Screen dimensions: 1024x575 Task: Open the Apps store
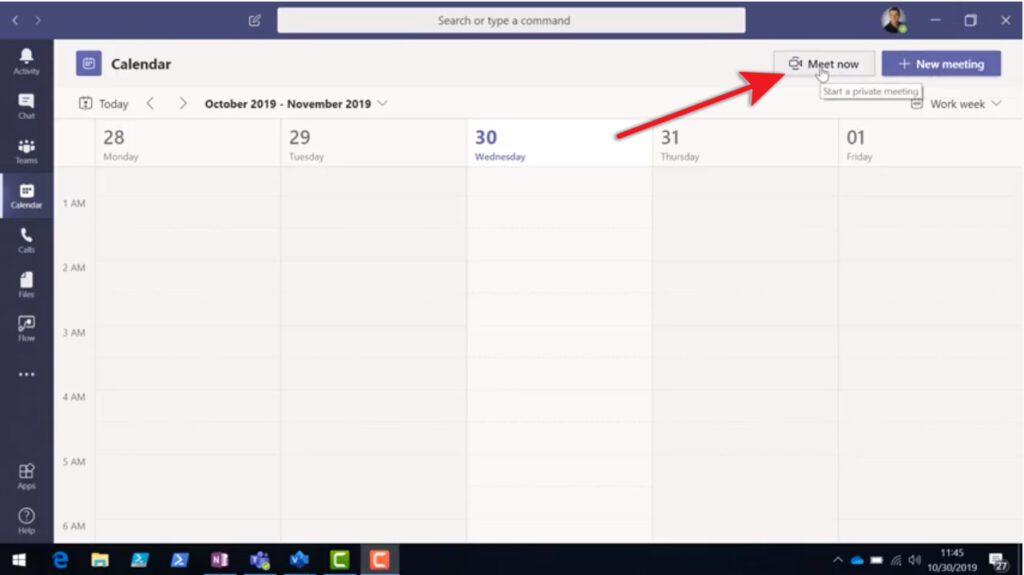pyautogui.click(x=26, y=476)
